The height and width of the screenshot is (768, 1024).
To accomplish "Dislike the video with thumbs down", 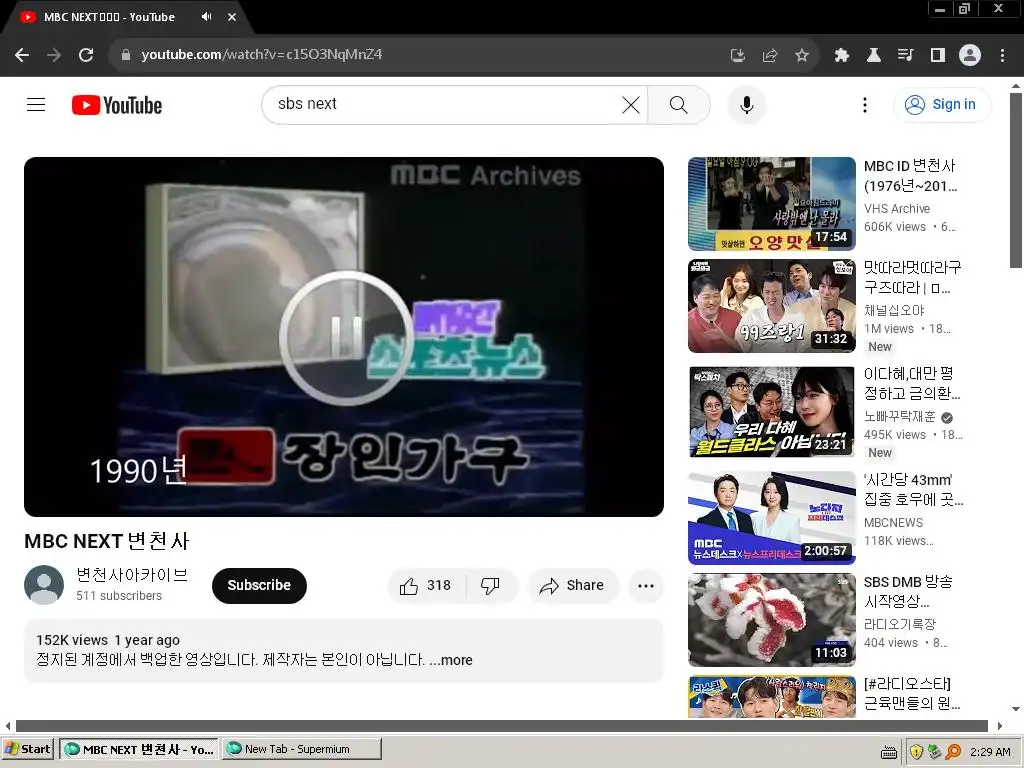I will click(490, 586).
